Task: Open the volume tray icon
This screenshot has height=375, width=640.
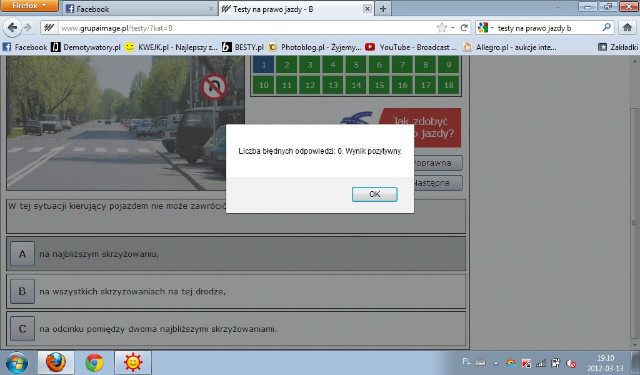Action: 571,362
